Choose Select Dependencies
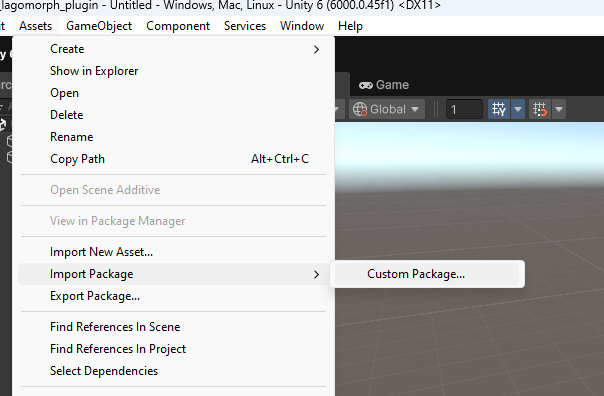Screen dimensions: 604x396 (x=173, y=371)
